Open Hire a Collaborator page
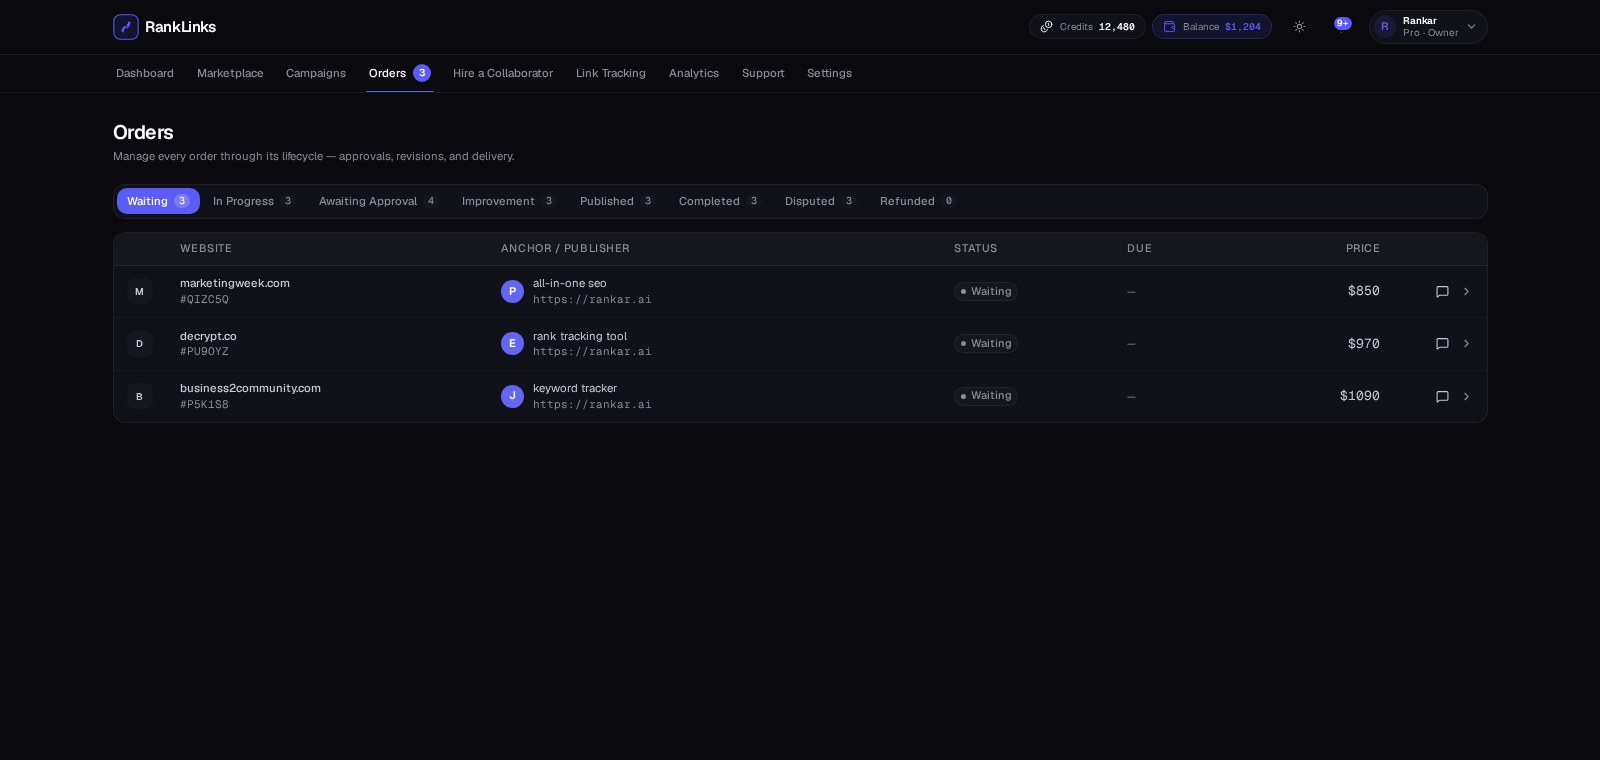This screenshot has width=1600, height=760. click(503, 73)
